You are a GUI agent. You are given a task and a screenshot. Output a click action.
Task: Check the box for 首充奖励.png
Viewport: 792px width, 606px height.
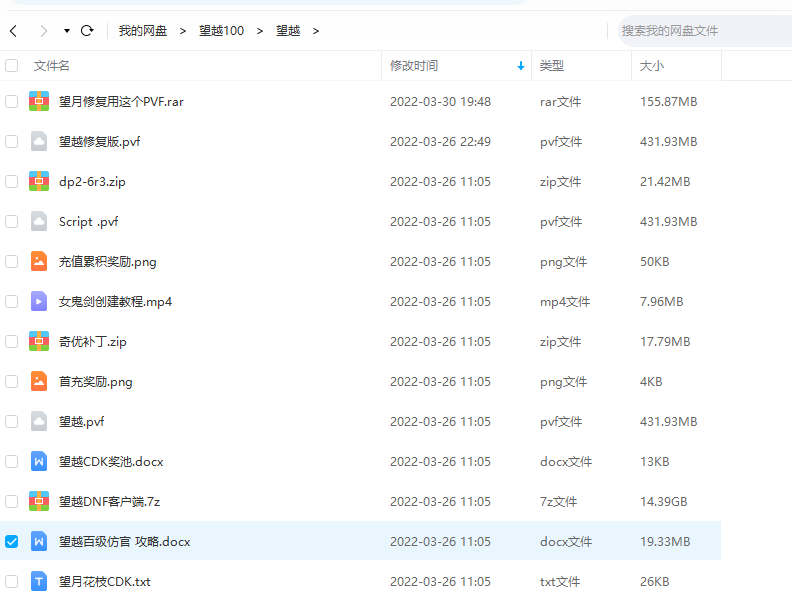tap(12, 381)
